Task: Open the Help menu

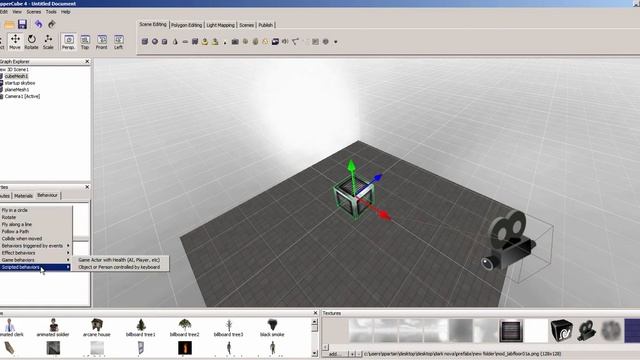Action: point(66,12)
